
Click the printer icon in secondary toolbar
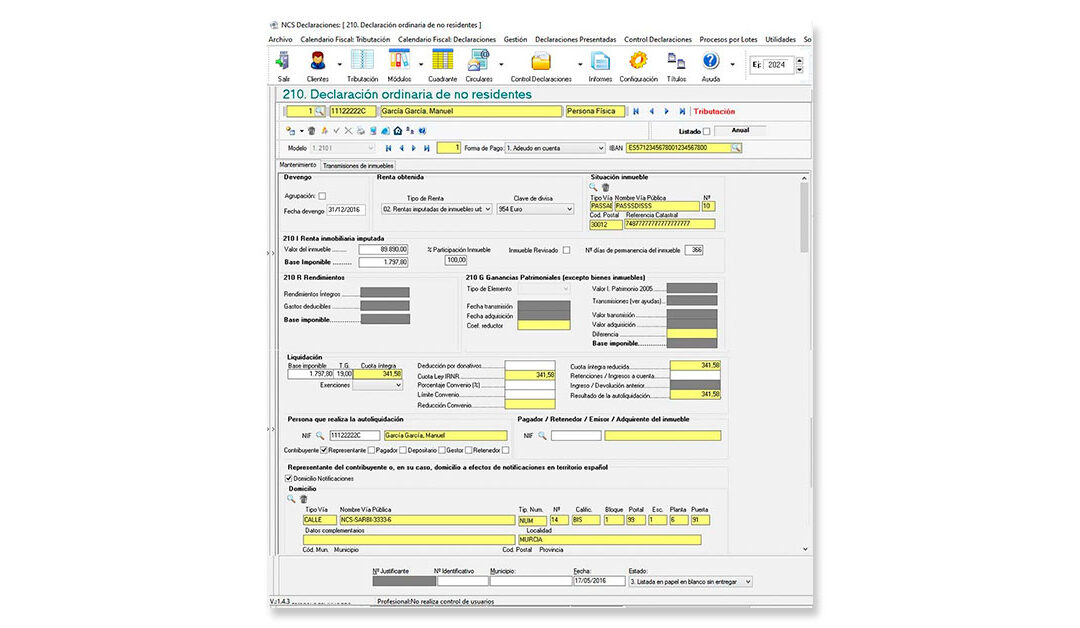[x=360, y=131]
